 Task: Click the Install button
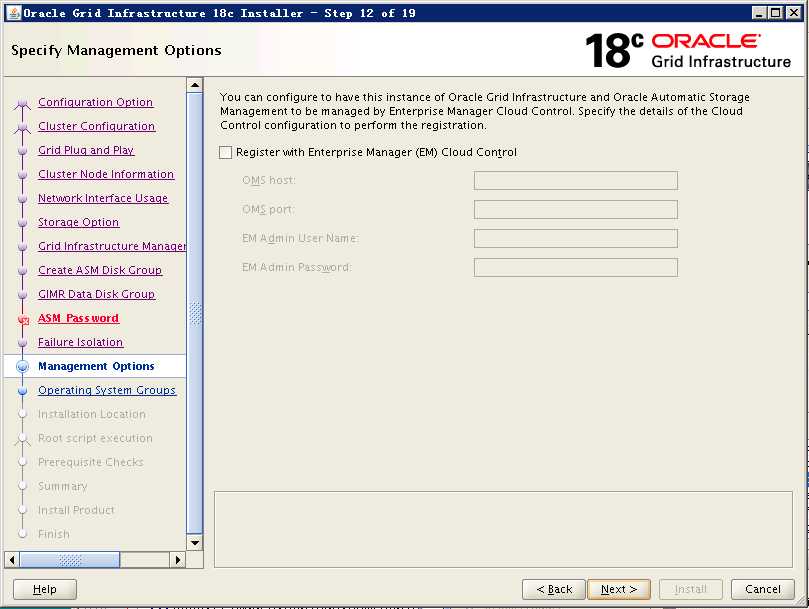[x=691, y=589]
